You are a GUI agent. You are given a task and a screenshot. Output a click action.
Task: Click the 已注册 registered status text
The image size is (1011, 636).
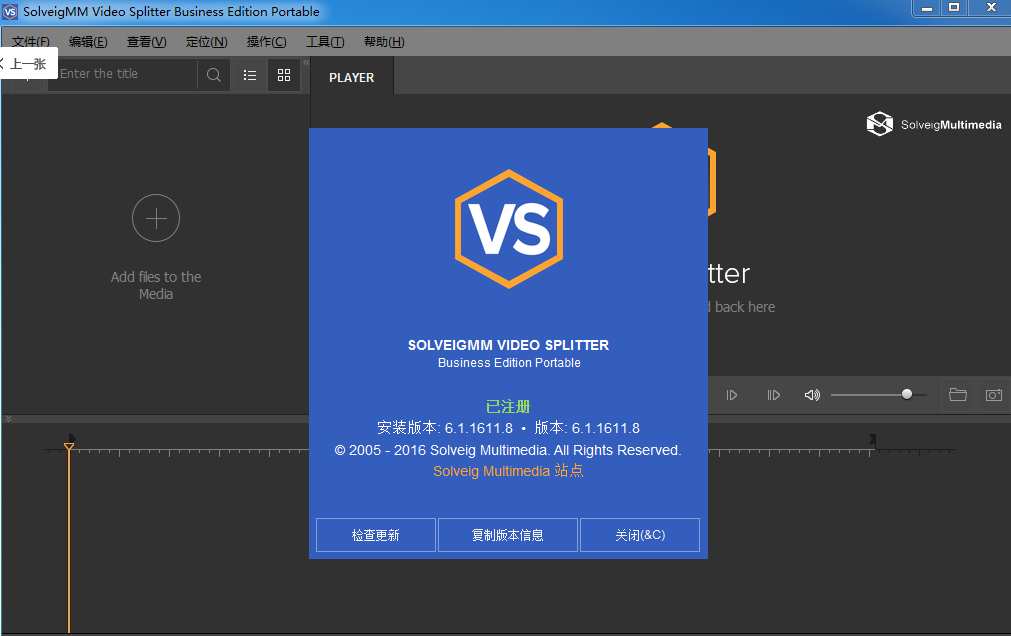coord(508,406)
